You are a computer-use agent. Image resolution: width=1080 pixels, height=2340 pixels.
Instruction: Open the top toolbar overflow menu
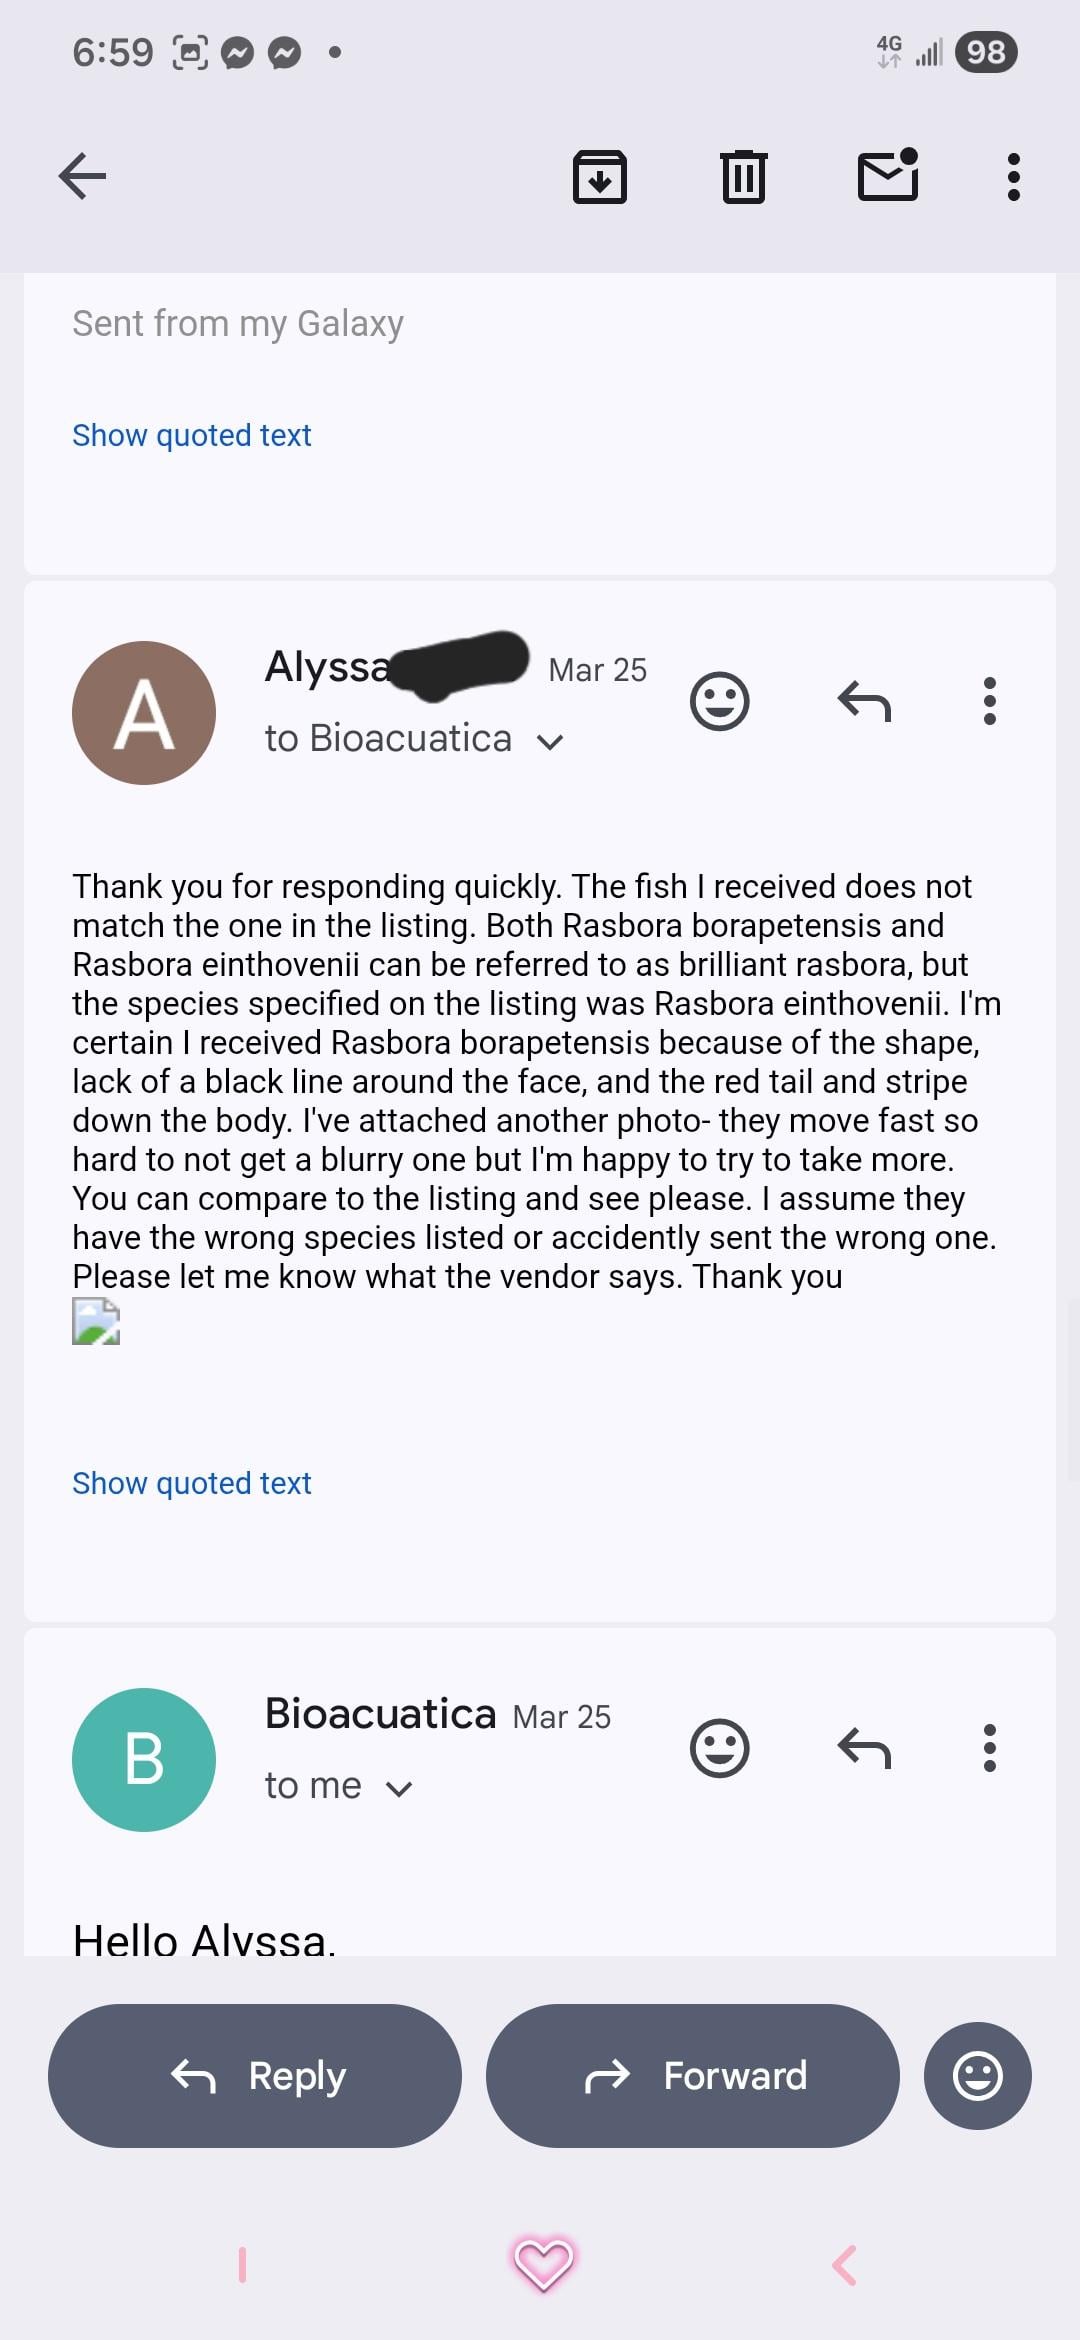(1013, 177)
